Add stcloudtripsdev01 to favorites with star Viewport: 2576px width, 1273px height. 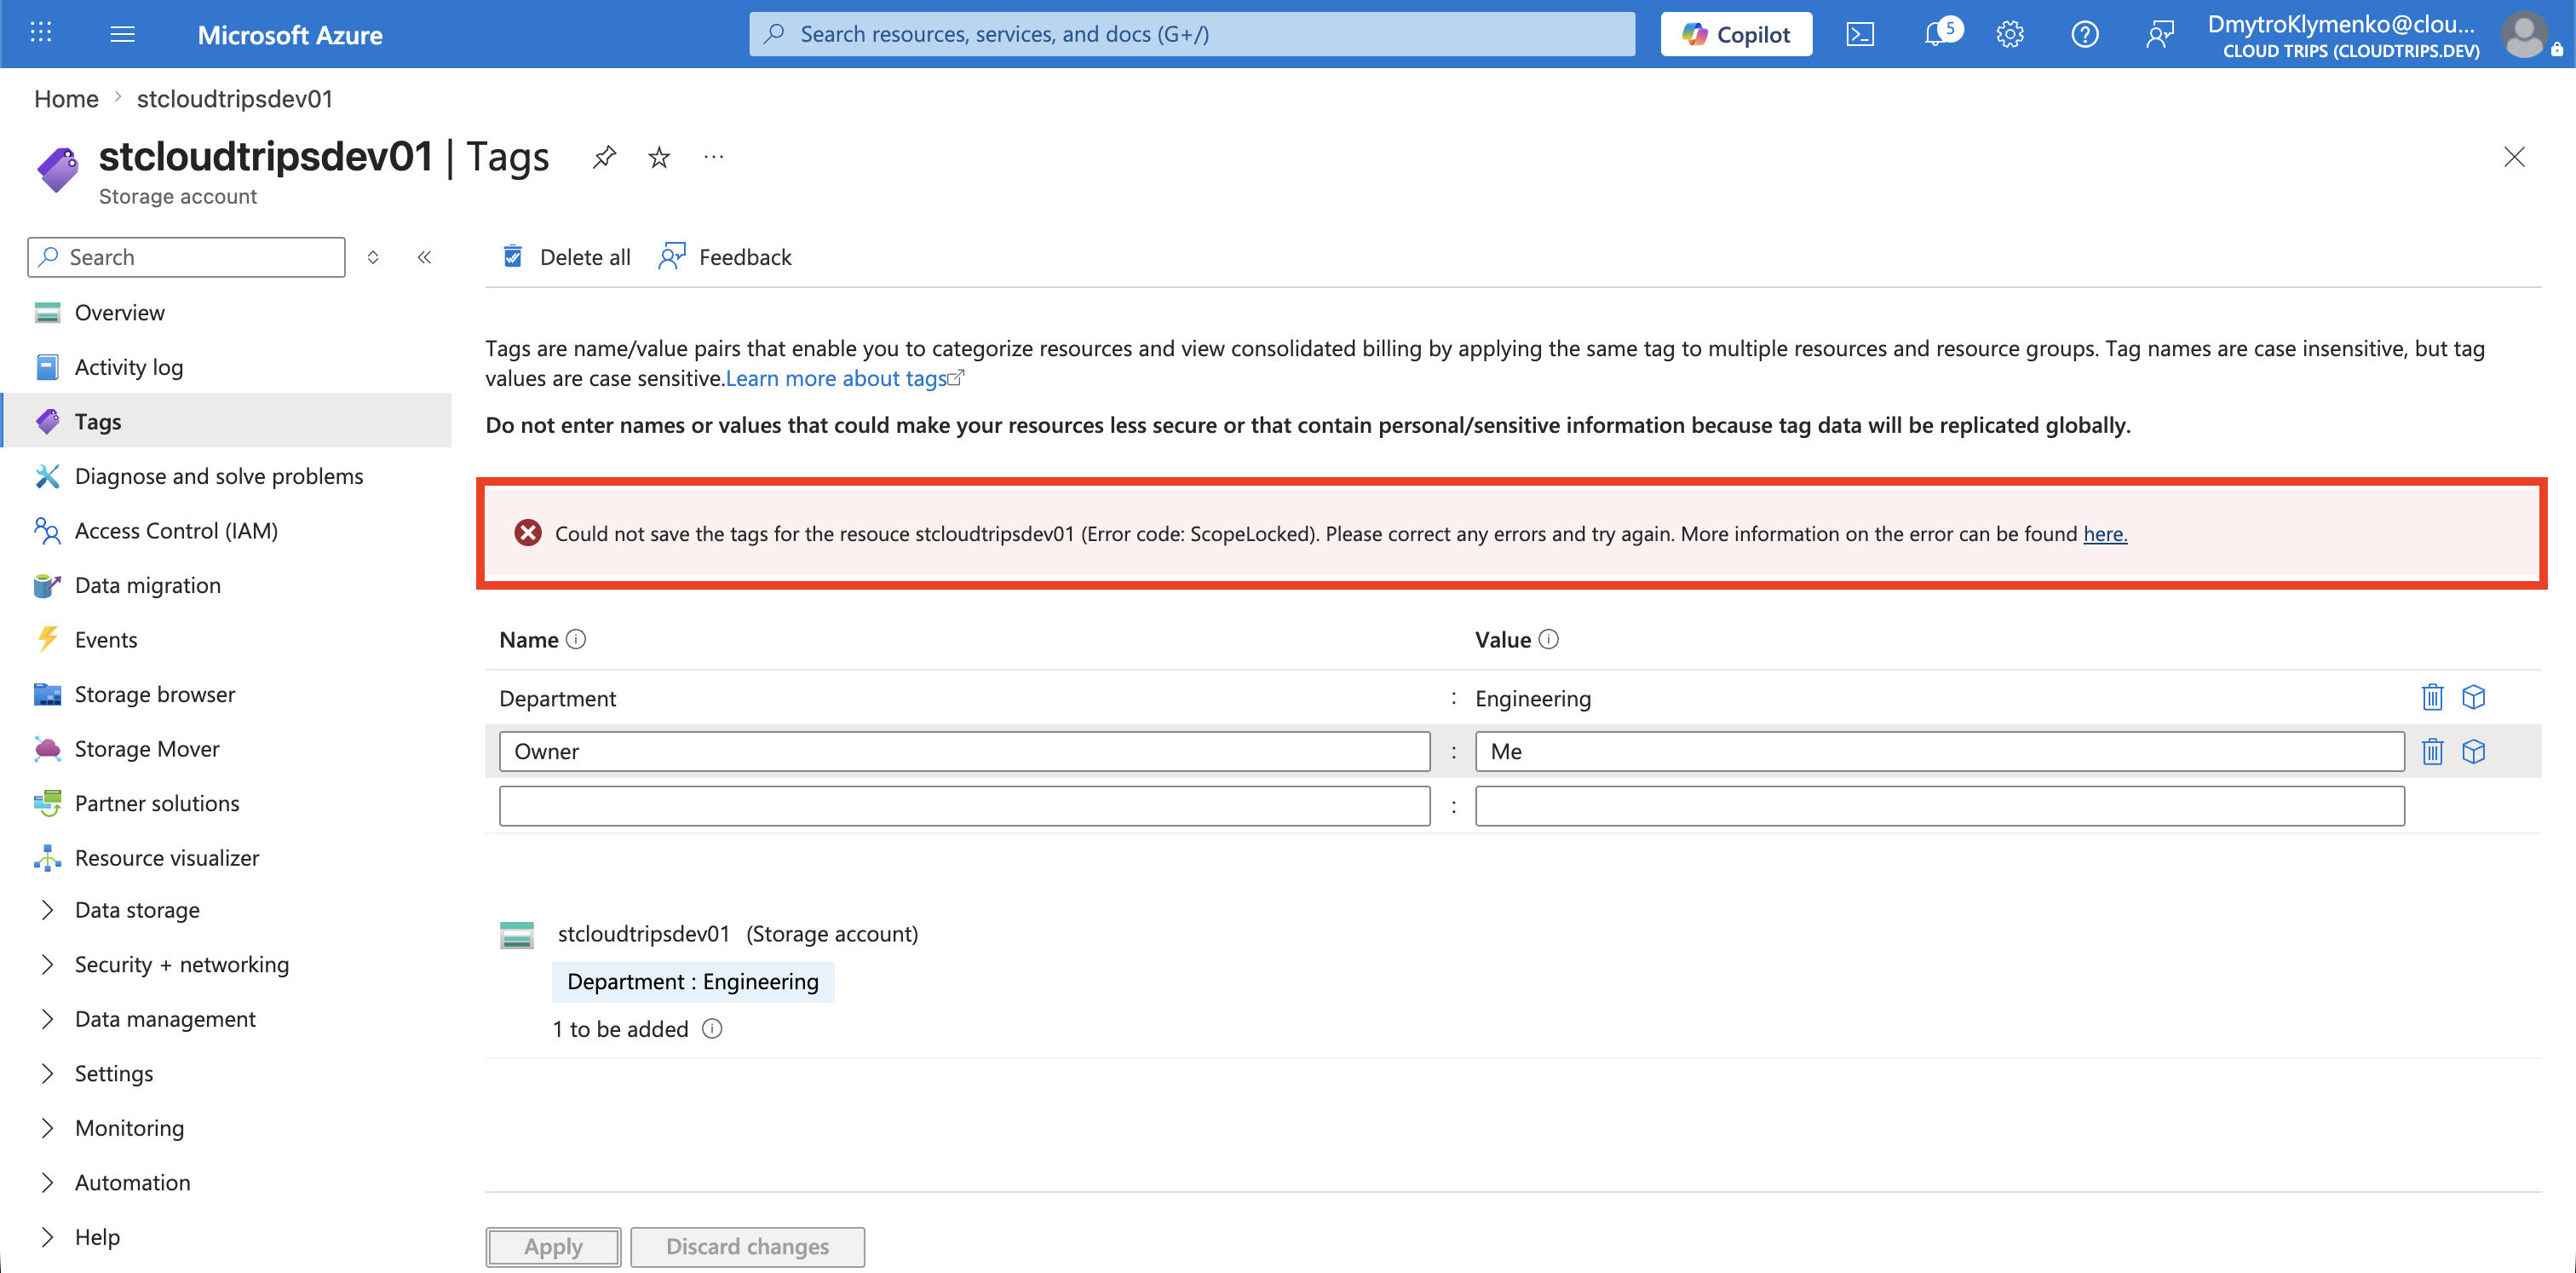659,157
